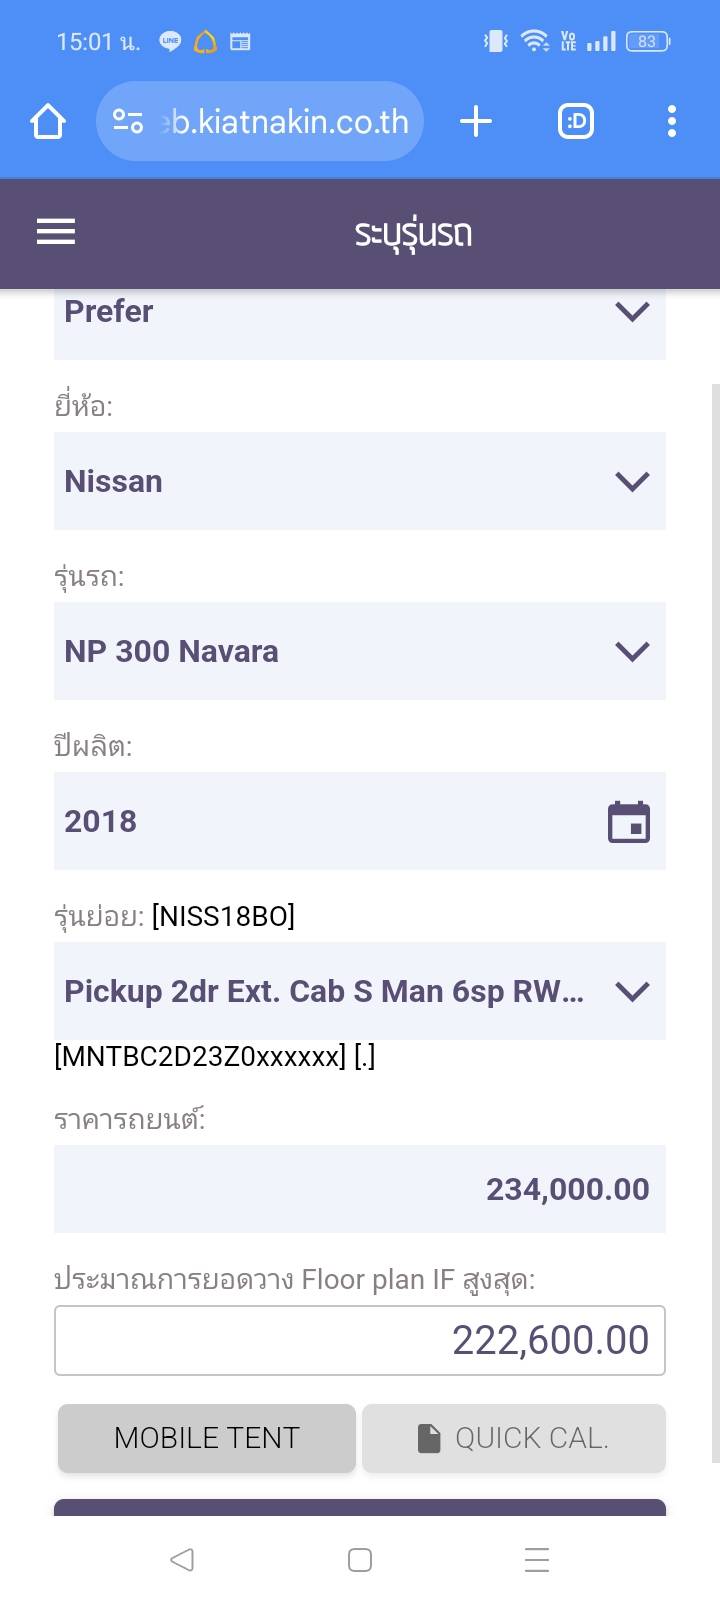The height and width of the screenshot is (1604, 720).
Task: Open the hamburger navigation menu
Action: (x=56, y=233)
